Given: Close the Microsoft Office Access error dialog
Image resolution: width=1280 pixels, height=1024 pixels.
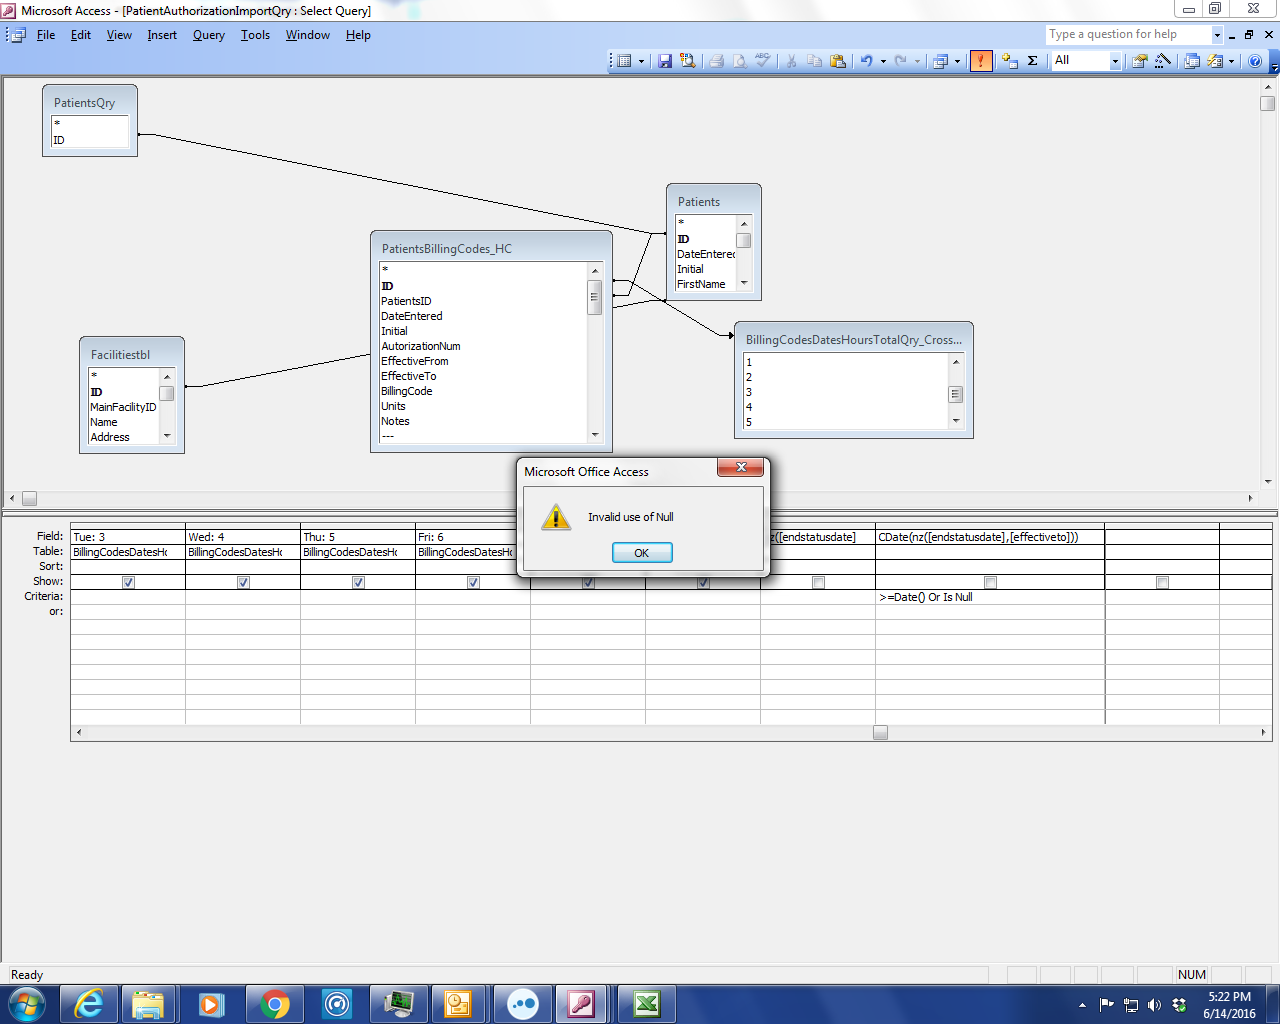Looking at the screenshot, I should pos(741,467).
